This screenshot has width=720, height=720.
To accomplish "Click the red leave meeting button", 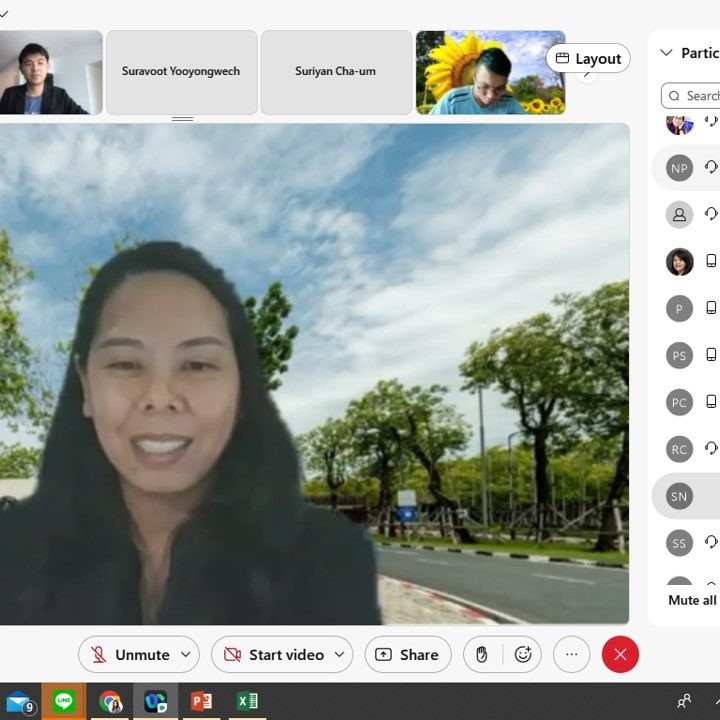I will [620, 654].
